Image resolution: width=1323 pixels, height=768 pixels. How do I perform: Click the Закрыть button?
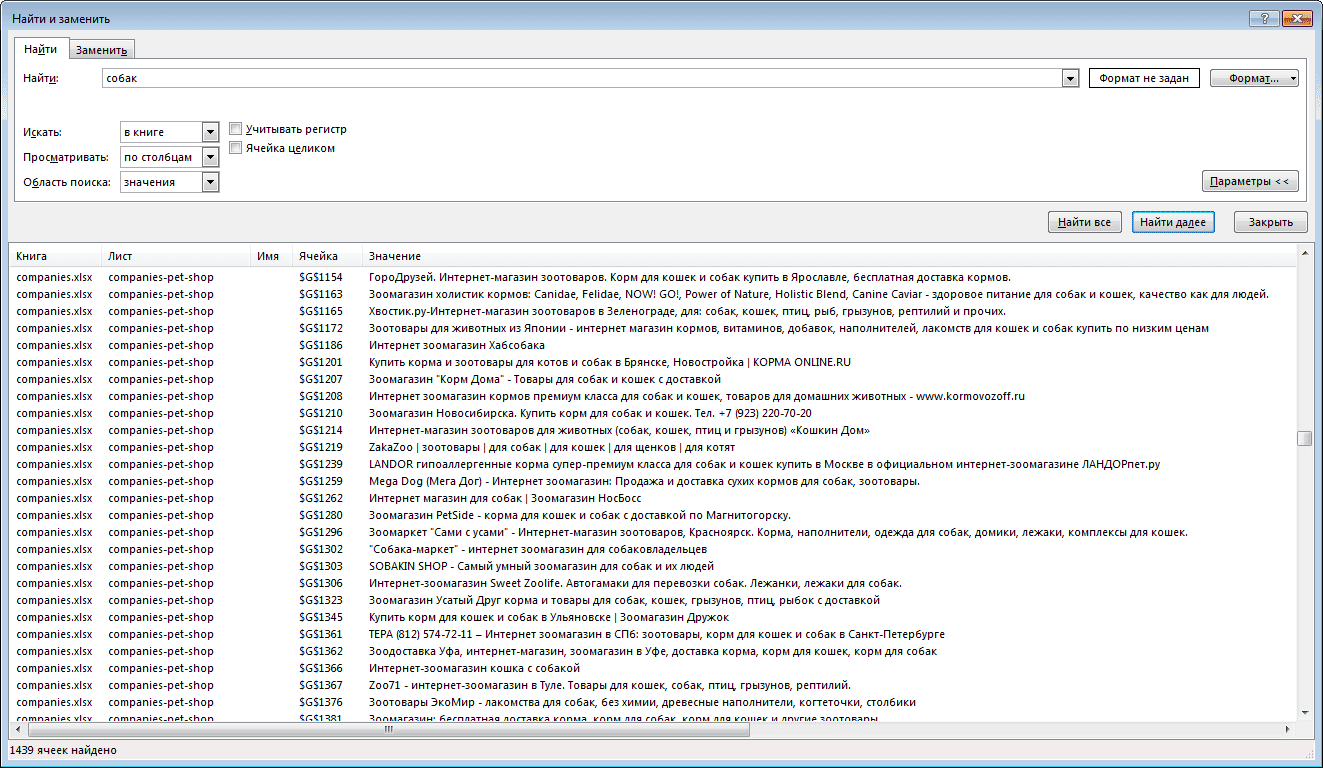point(1270,222)
